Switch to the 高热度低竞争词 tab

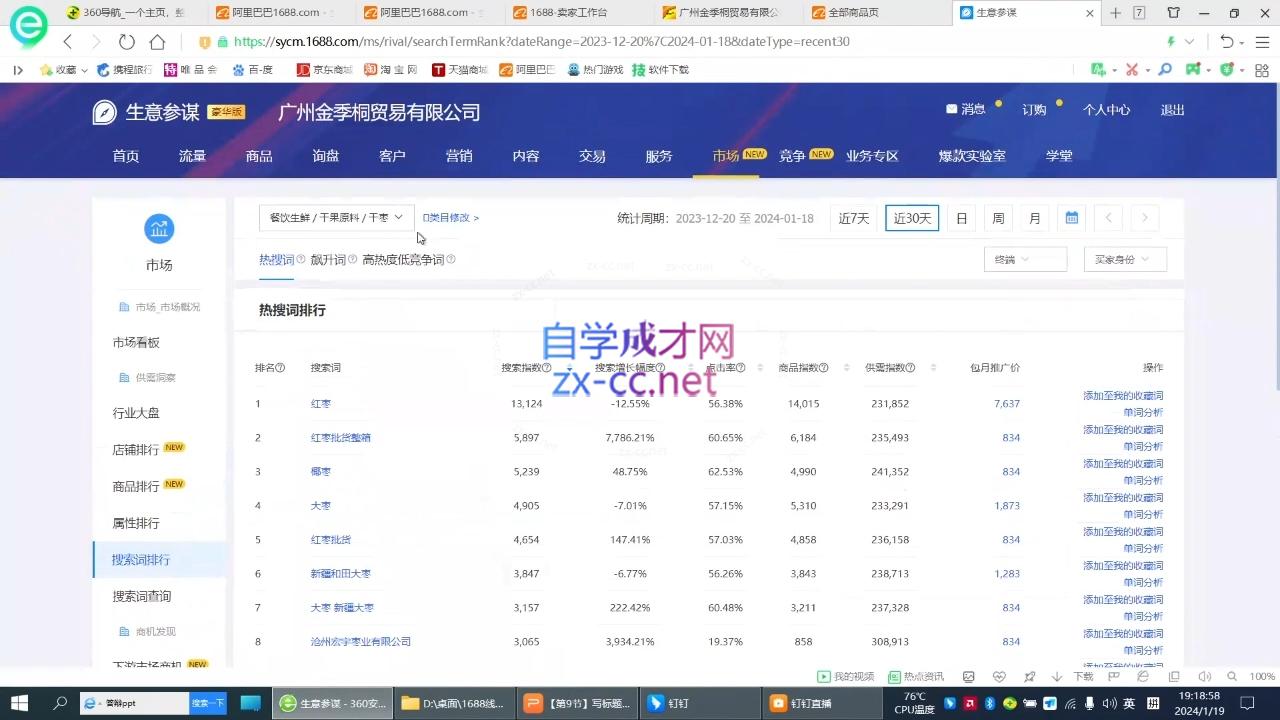pyautogui.click(x=403, y=260)
